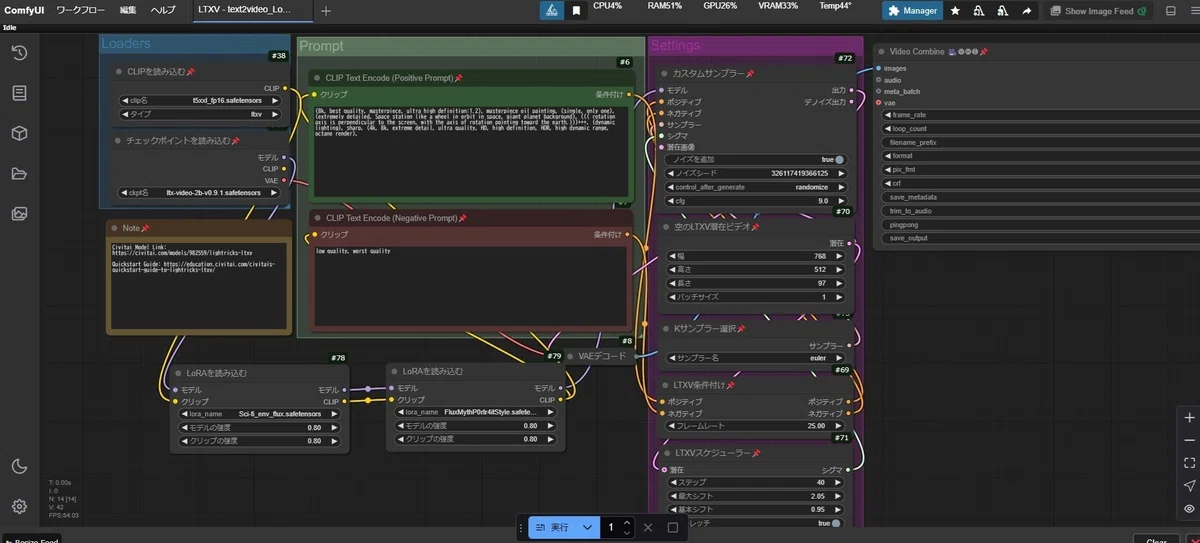The width and height of the screenshot is (1200, 543).
Task: Change サンプラー名 euler combo
Action: pyautogui.click(x=757, y=358)
